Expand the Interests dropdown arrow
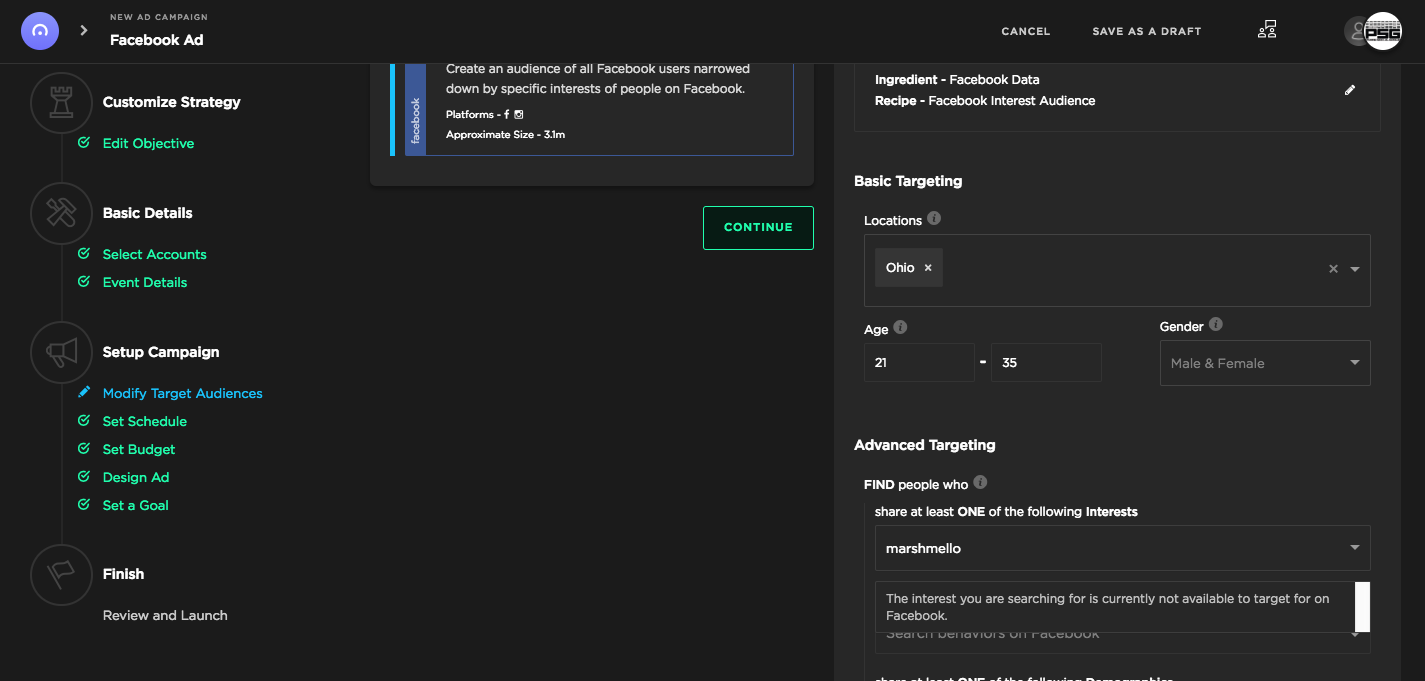 (x=1355, y=548)
